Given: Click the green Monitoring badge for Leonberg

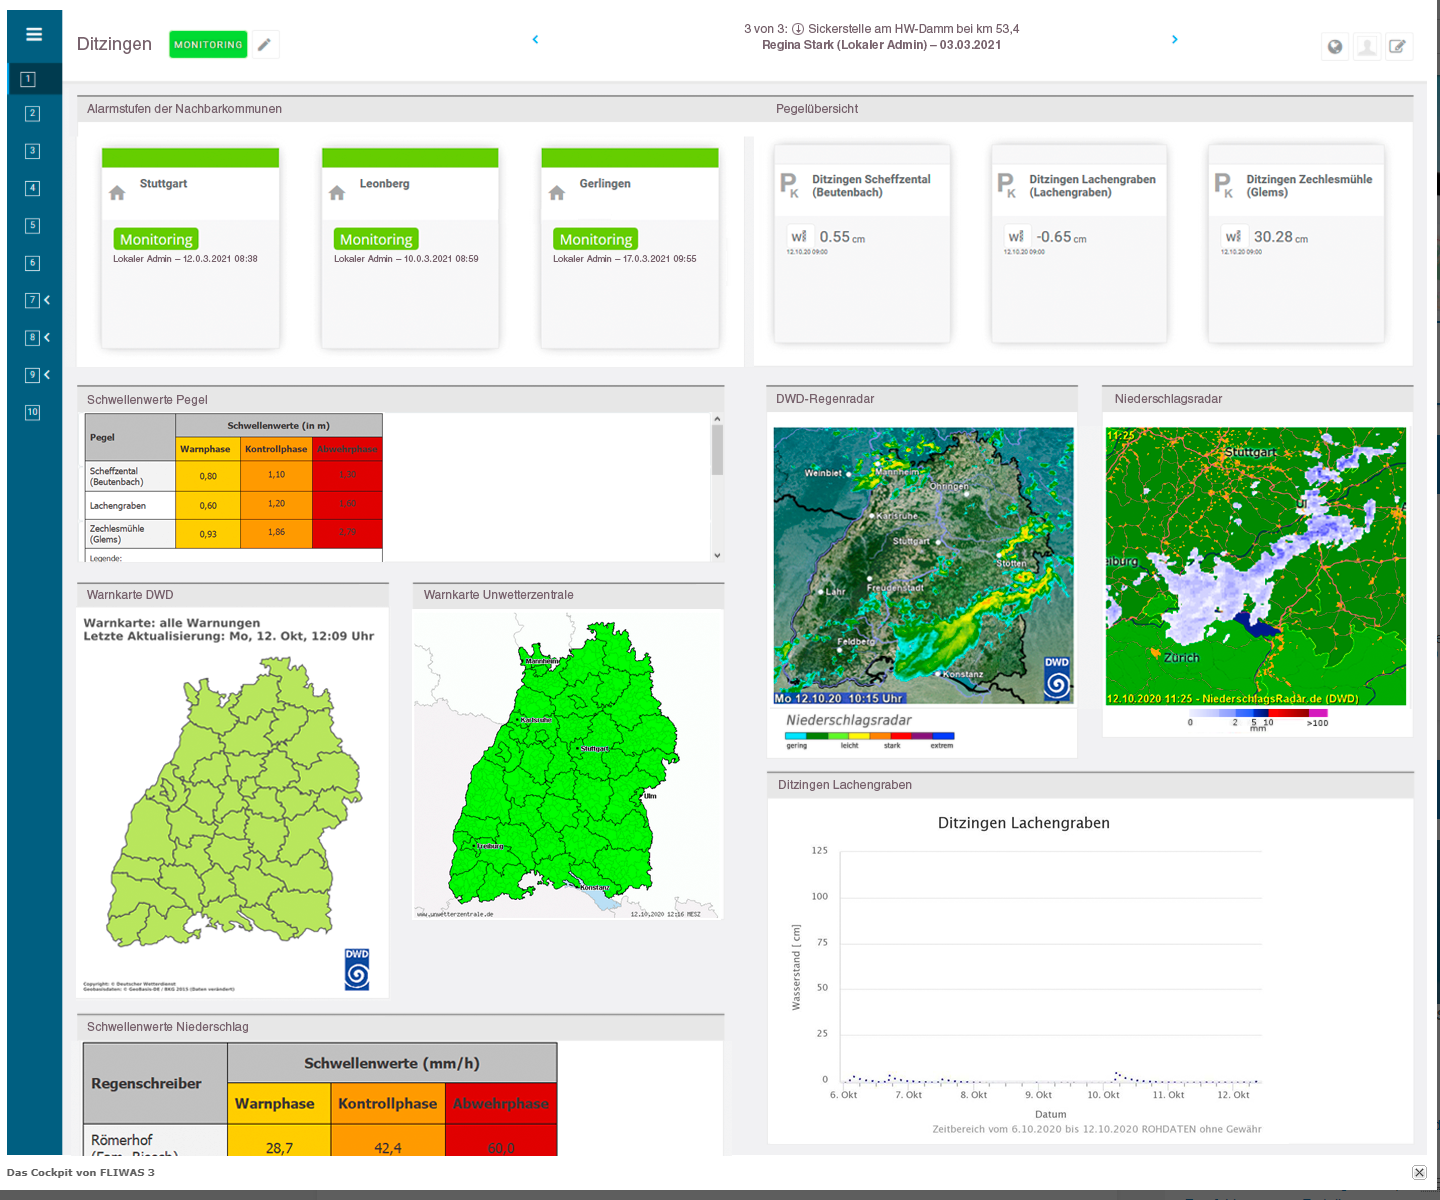Looking at the screenshot, I should [x=375, y=239].
